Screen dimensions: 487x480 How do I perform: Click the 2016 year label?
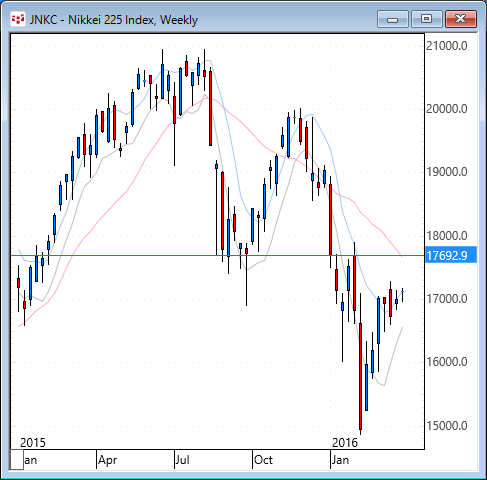click(x=345, y=443)
